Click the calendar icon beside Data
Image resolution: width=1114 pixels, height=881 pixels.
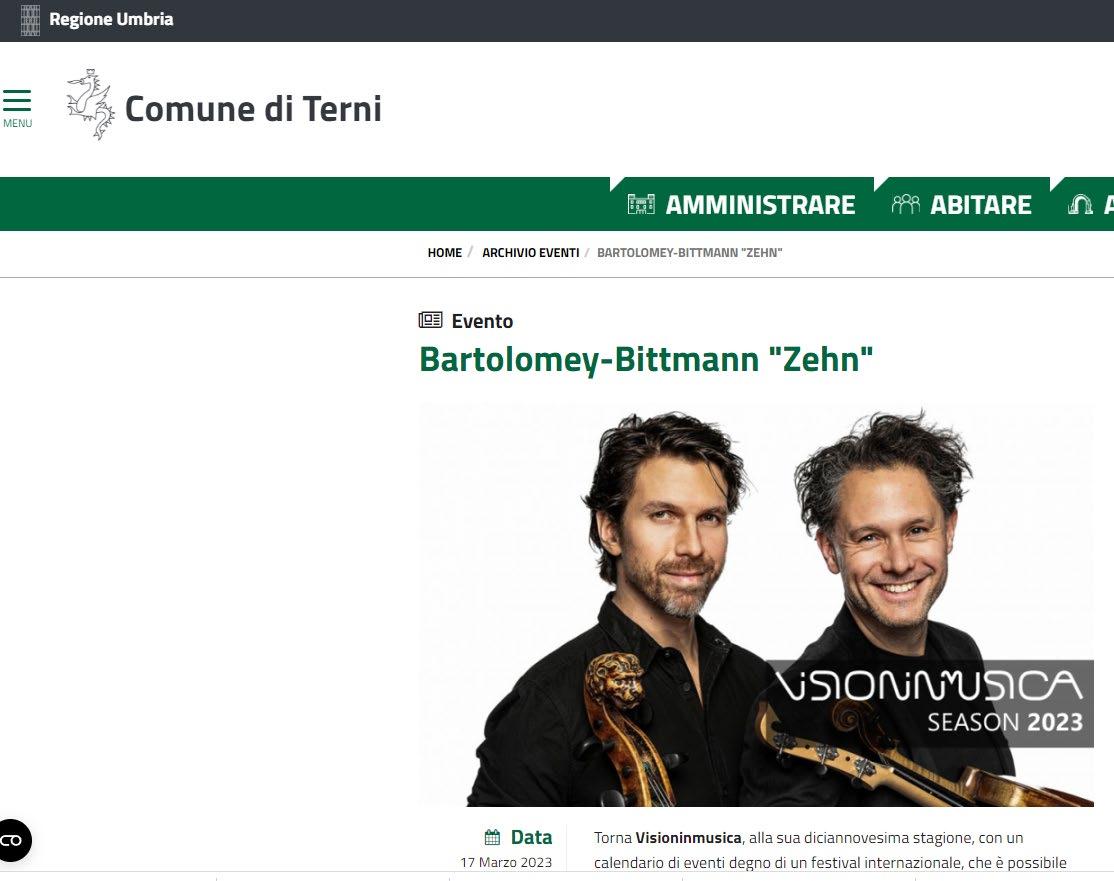pos(492,838)
